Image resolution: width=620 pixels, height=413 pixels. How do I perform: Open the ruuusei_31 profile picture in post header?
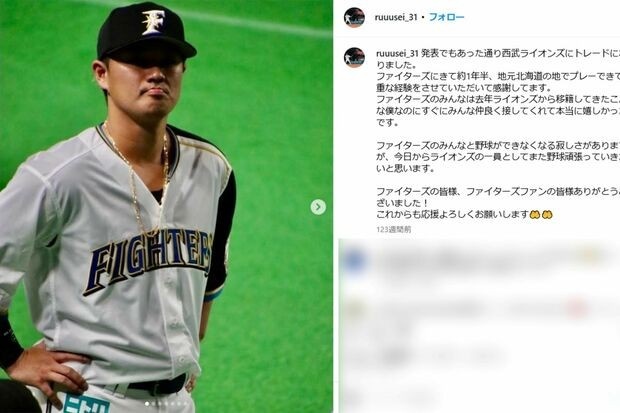[x=354, y=17]
